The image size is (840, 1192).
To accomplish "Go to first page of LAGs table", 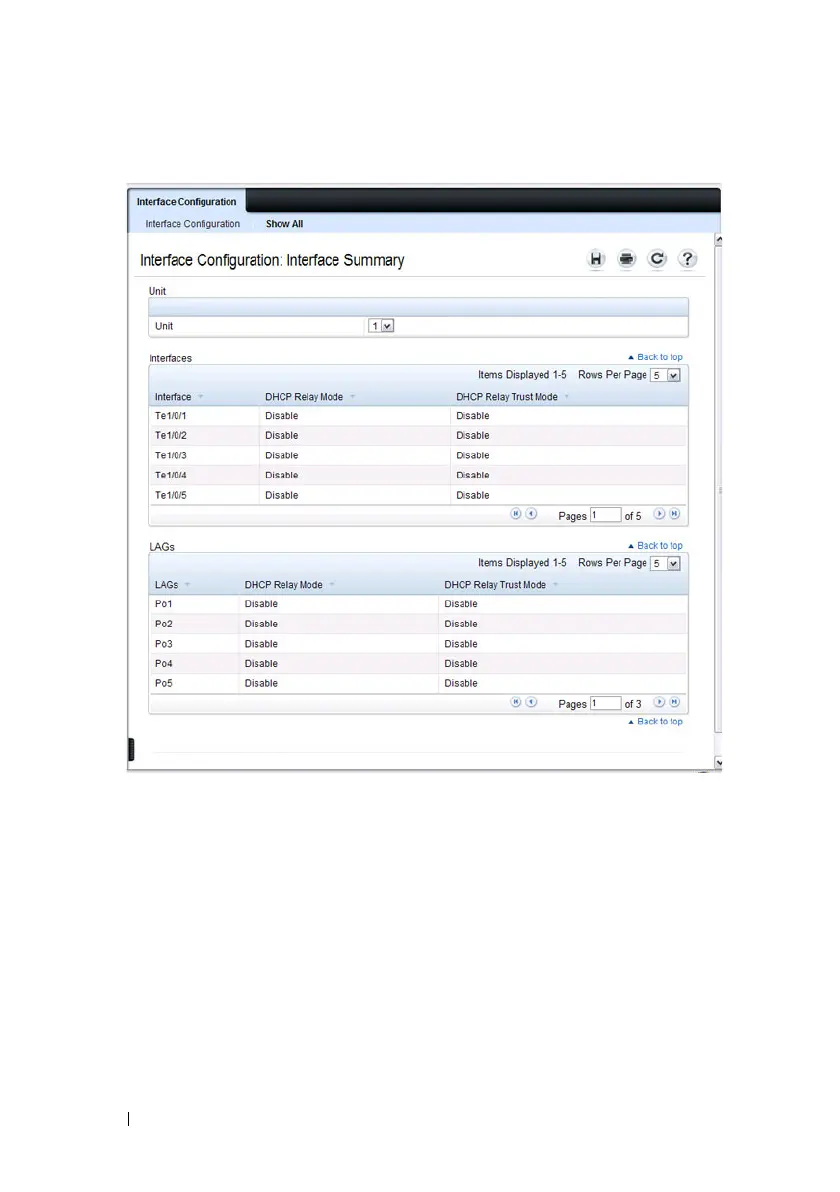I will tap(515, 702).
